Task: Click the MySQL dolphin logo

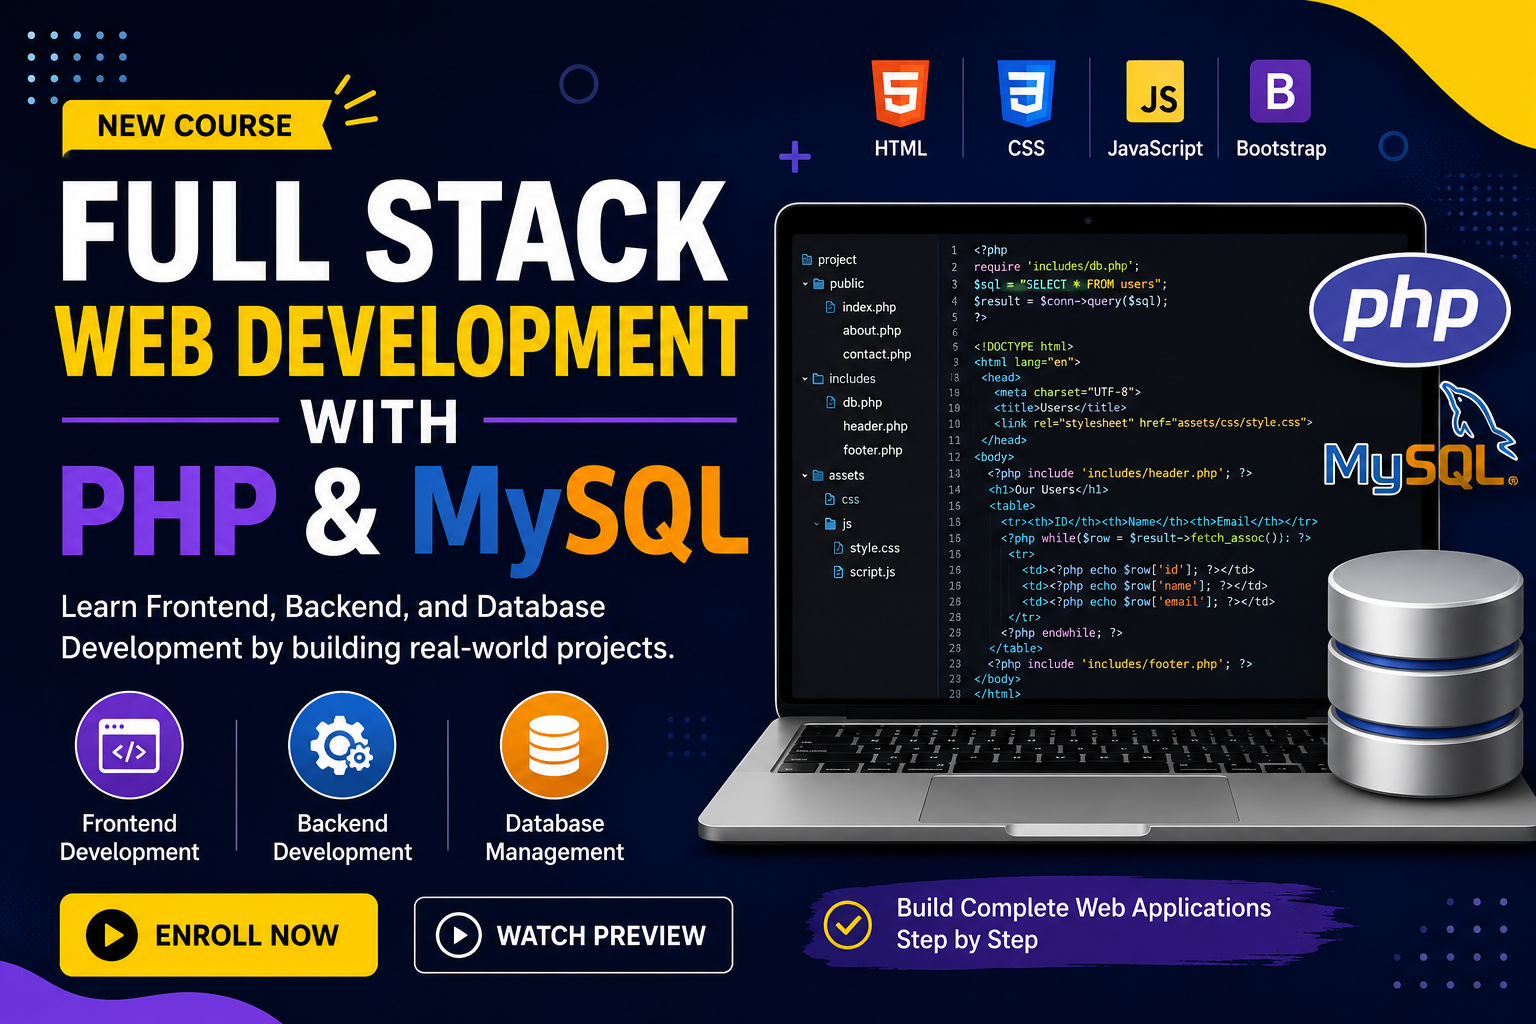Action: click(x=1420, y=440)
